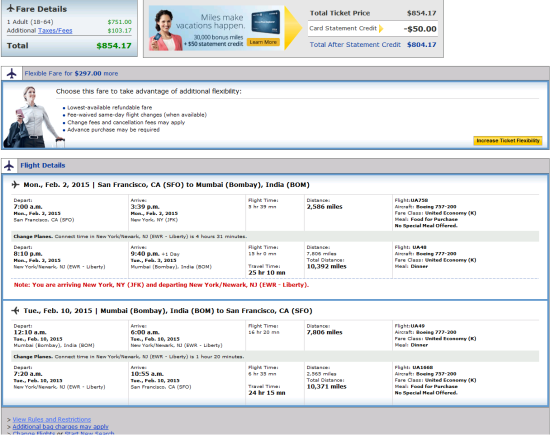Open the Taxes/Fees link
The height and width of the screenshot is (435, 550).
(x=55, y=31)
